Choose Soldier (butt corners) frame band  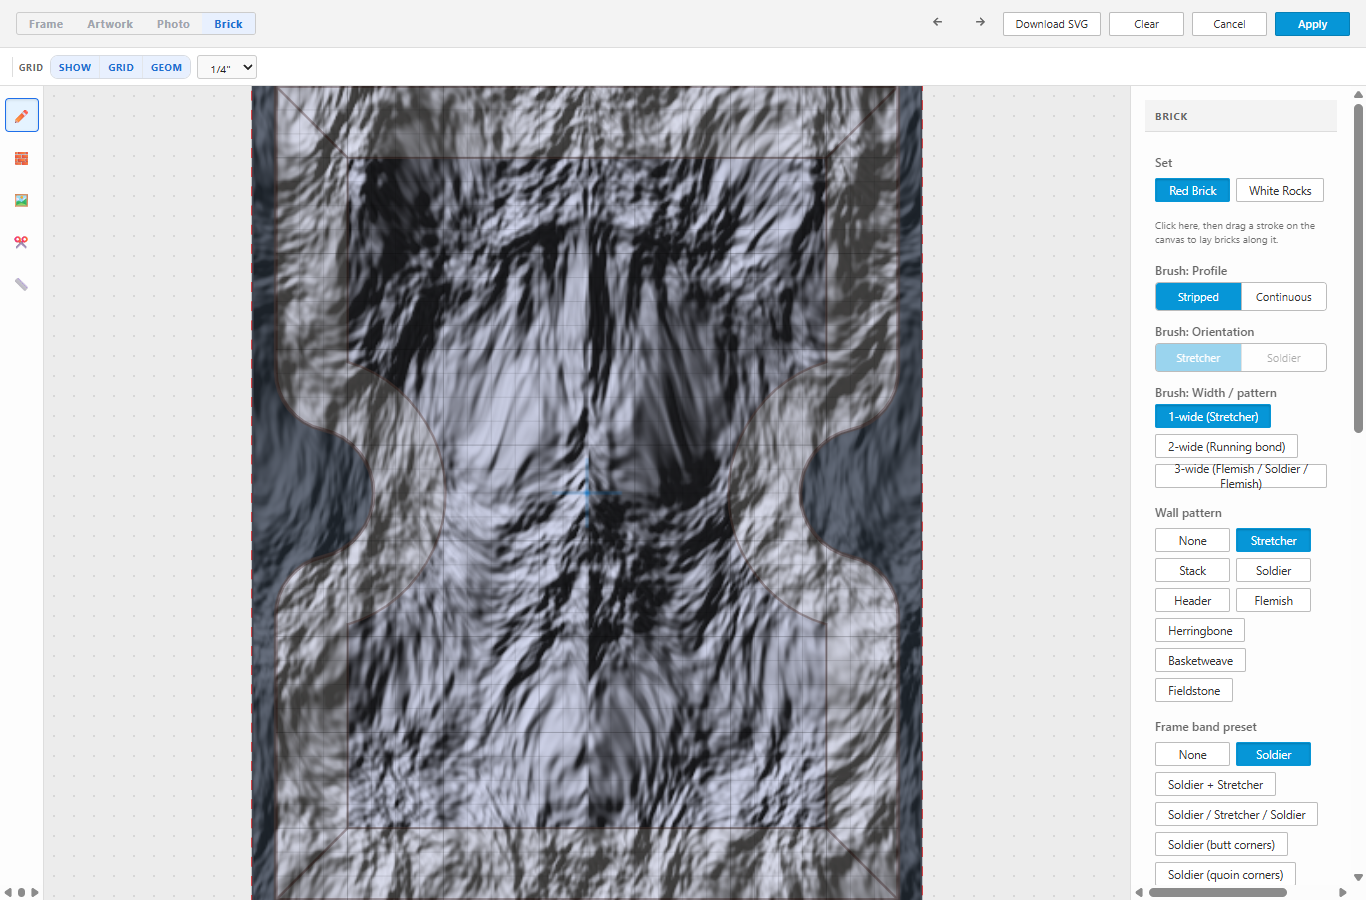[1221, 845]
